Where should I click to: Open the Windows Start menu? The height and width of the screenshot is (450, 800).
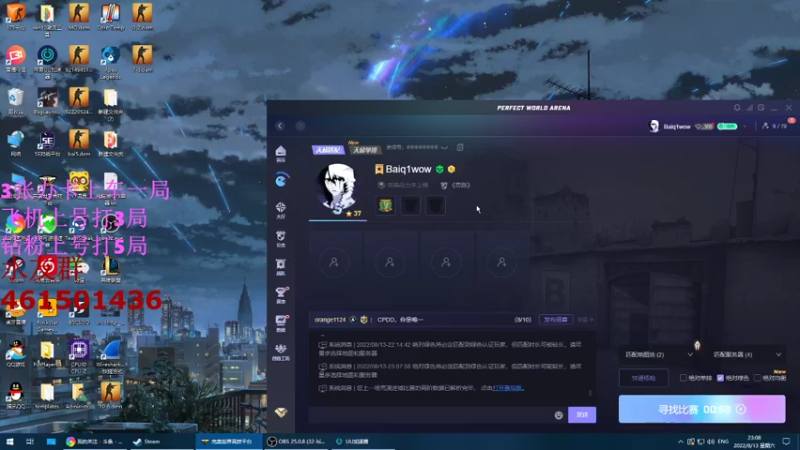9,442
